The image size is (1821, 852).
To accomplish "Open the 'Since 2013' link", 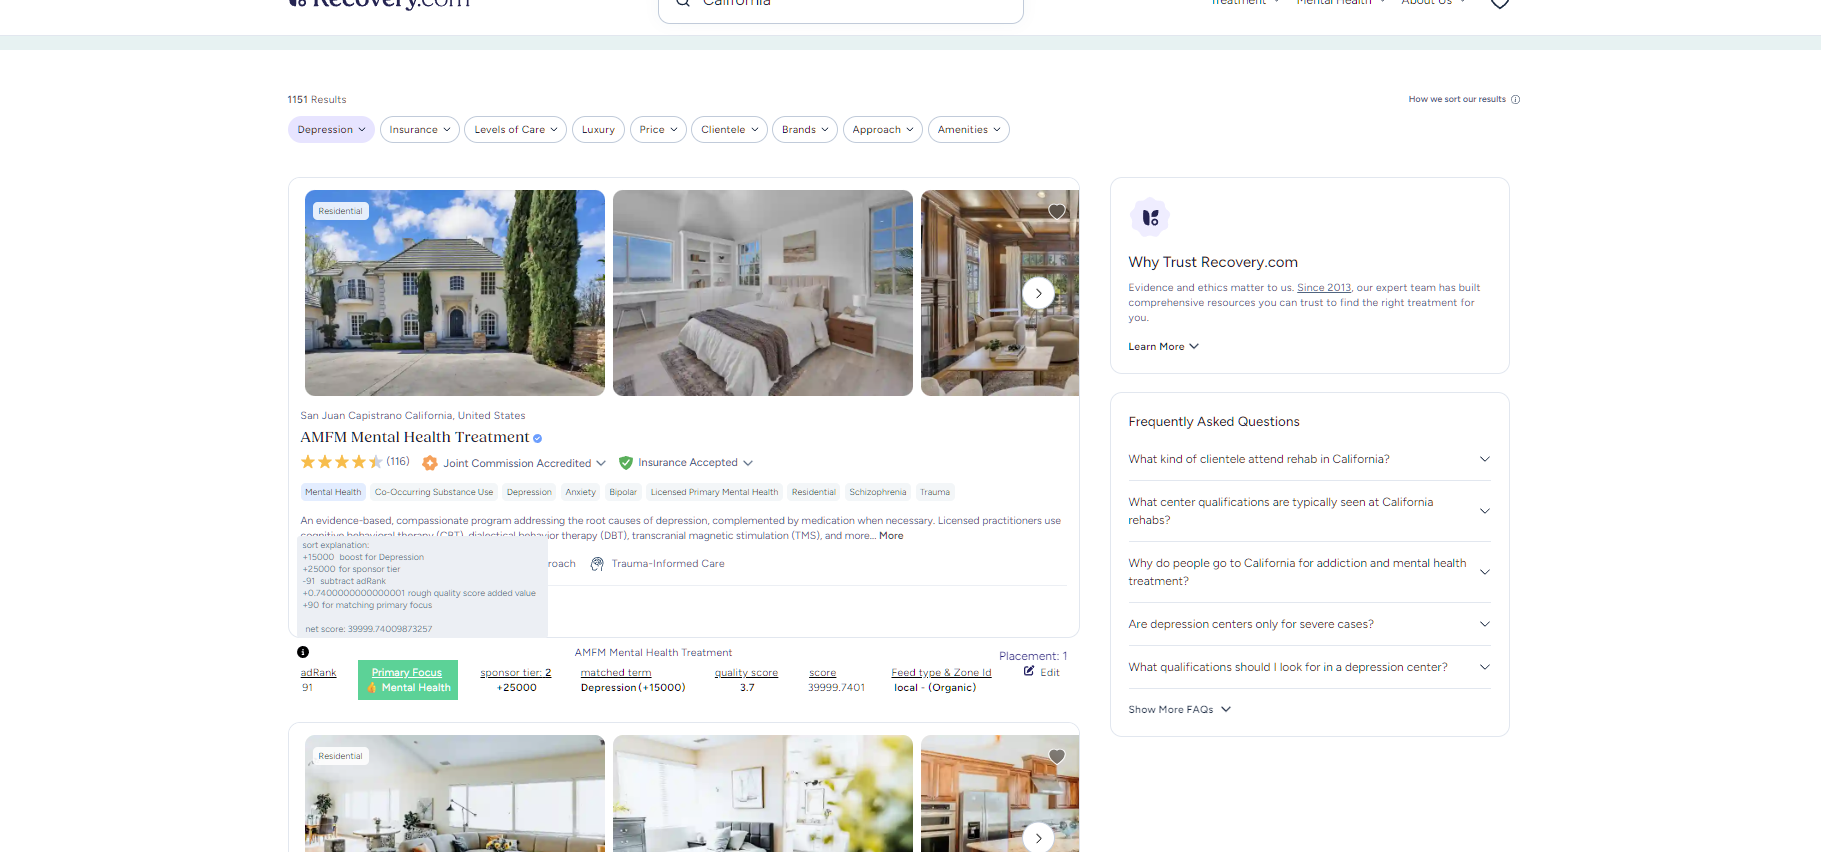I will click(1323, 288).
